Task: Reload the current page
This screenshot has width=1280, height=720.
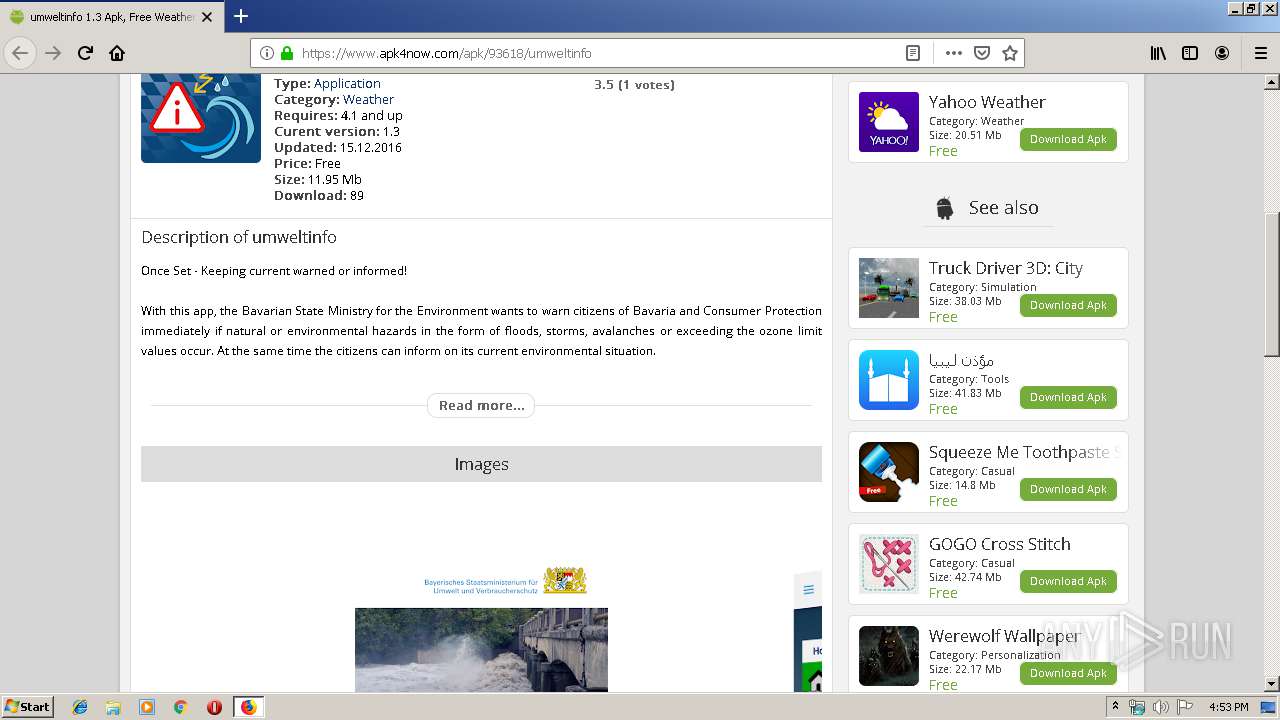Action: [x=85, y=53]
